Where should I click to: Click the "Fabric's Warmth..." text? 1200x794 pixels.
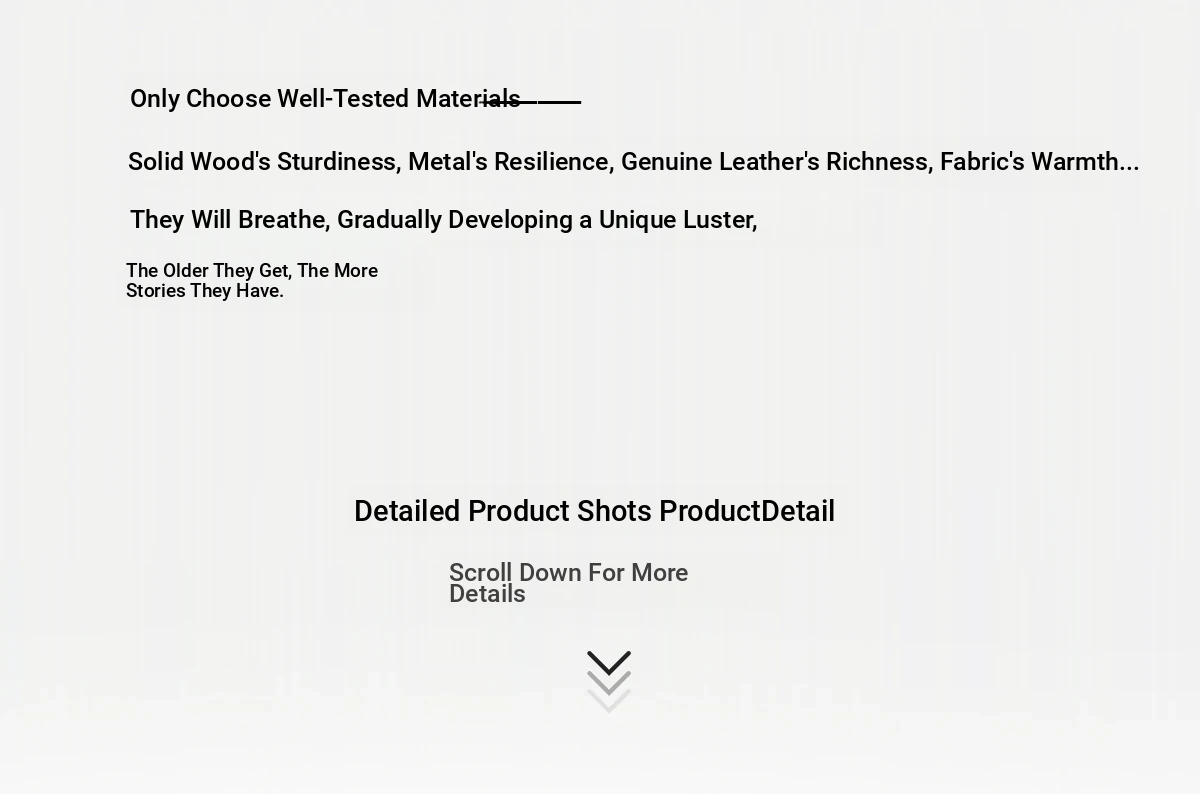[1039, 162]
